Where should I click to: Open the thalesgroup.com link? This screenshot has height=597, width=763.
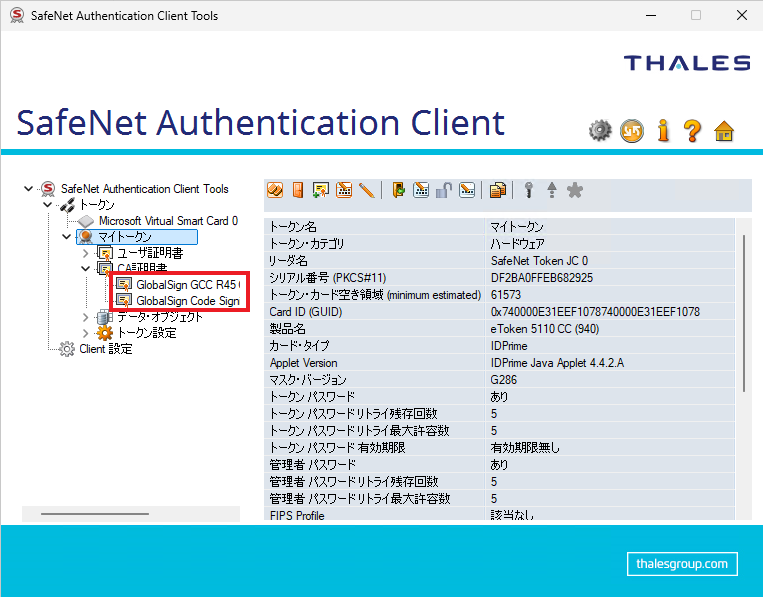(682, 564)
